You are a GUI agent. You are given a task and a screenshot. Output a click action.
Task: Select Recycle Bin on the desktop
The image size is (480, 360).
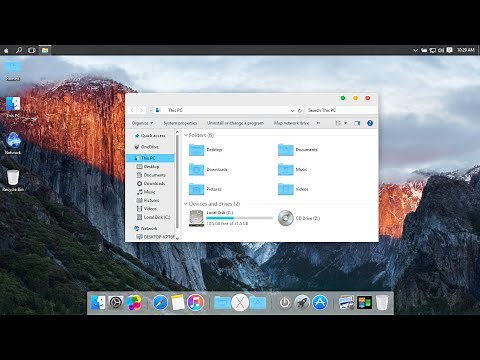click(x=13, y=180)
